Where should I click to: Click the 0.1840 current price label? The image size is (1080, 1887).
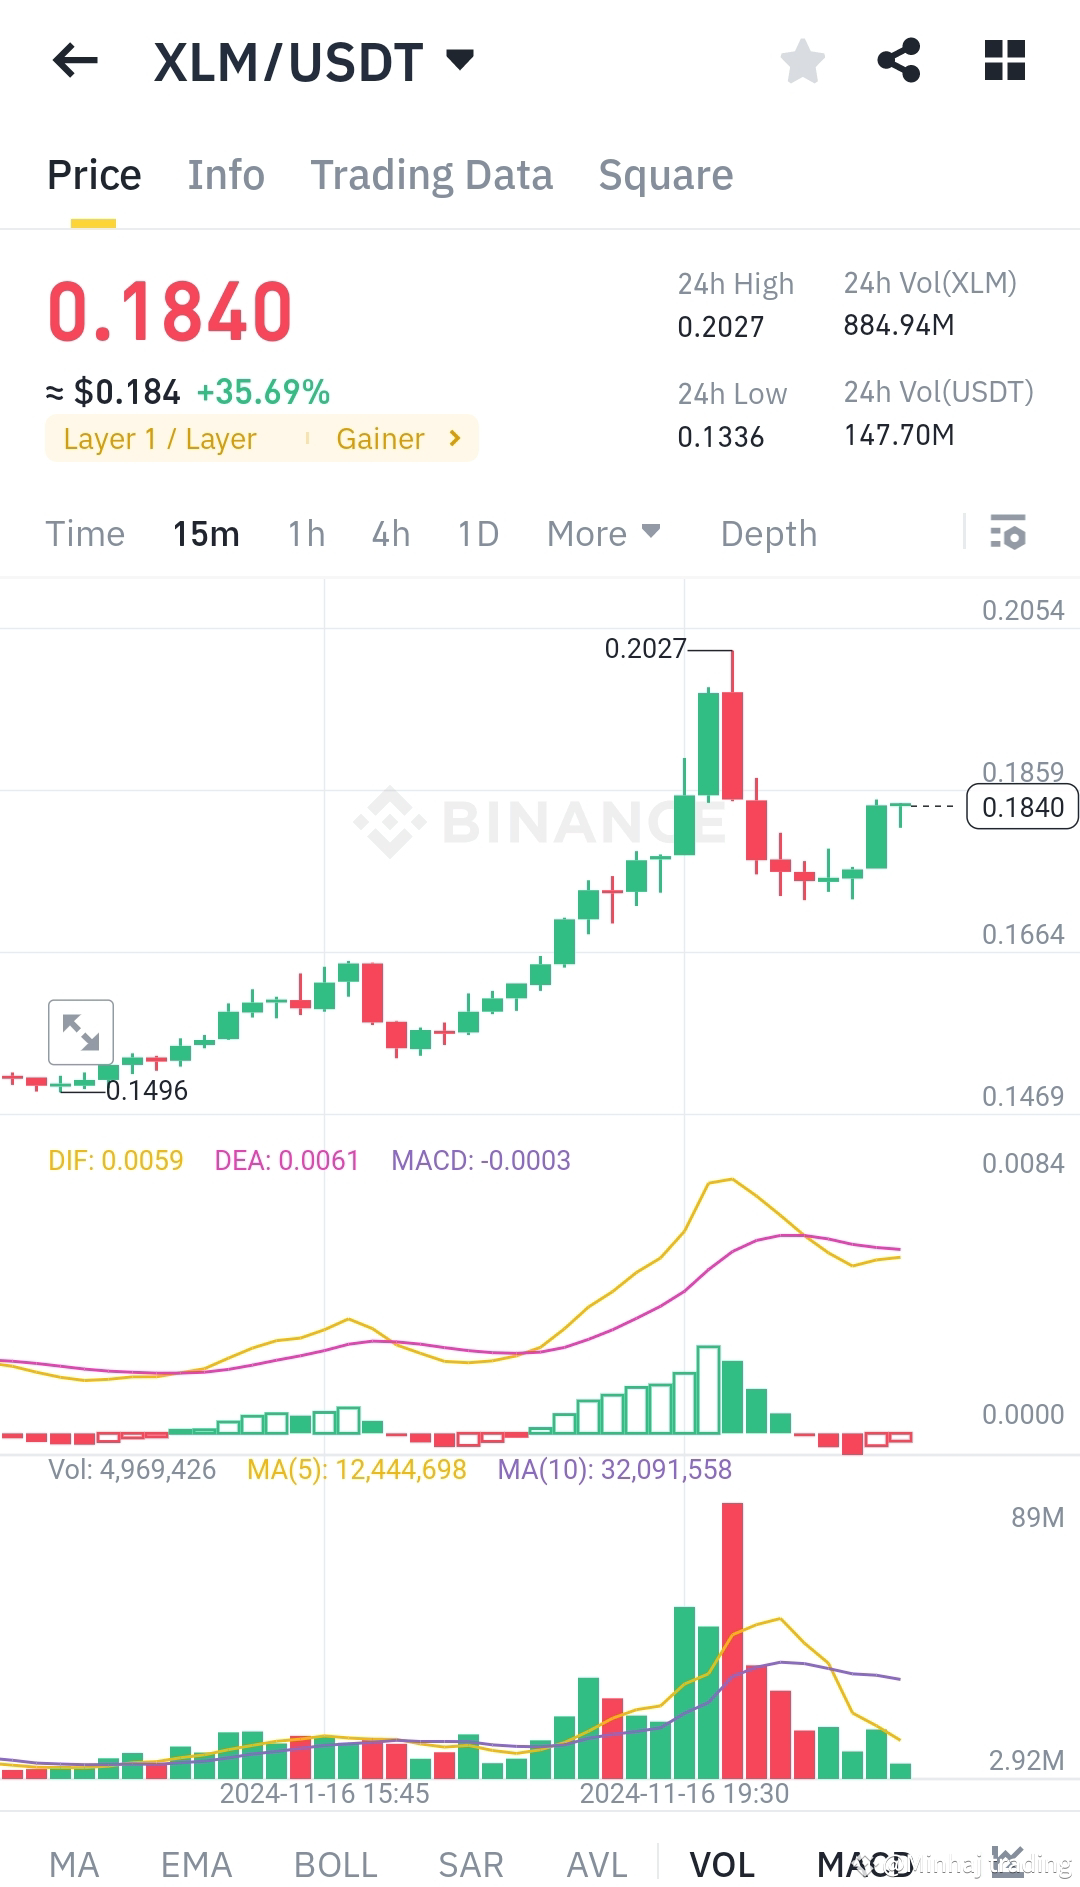coord(1021,807)
